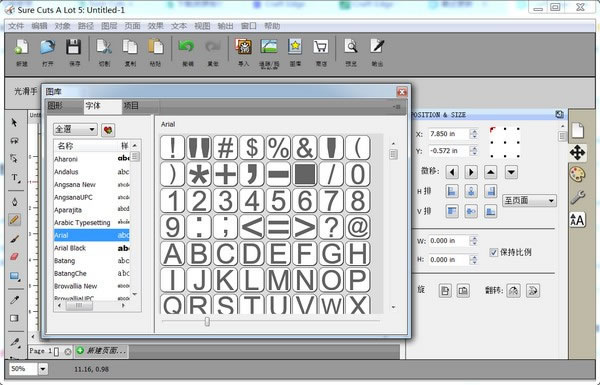Open the Path menu
This screenshot has height=385, width=600.
tap(86, 26)
